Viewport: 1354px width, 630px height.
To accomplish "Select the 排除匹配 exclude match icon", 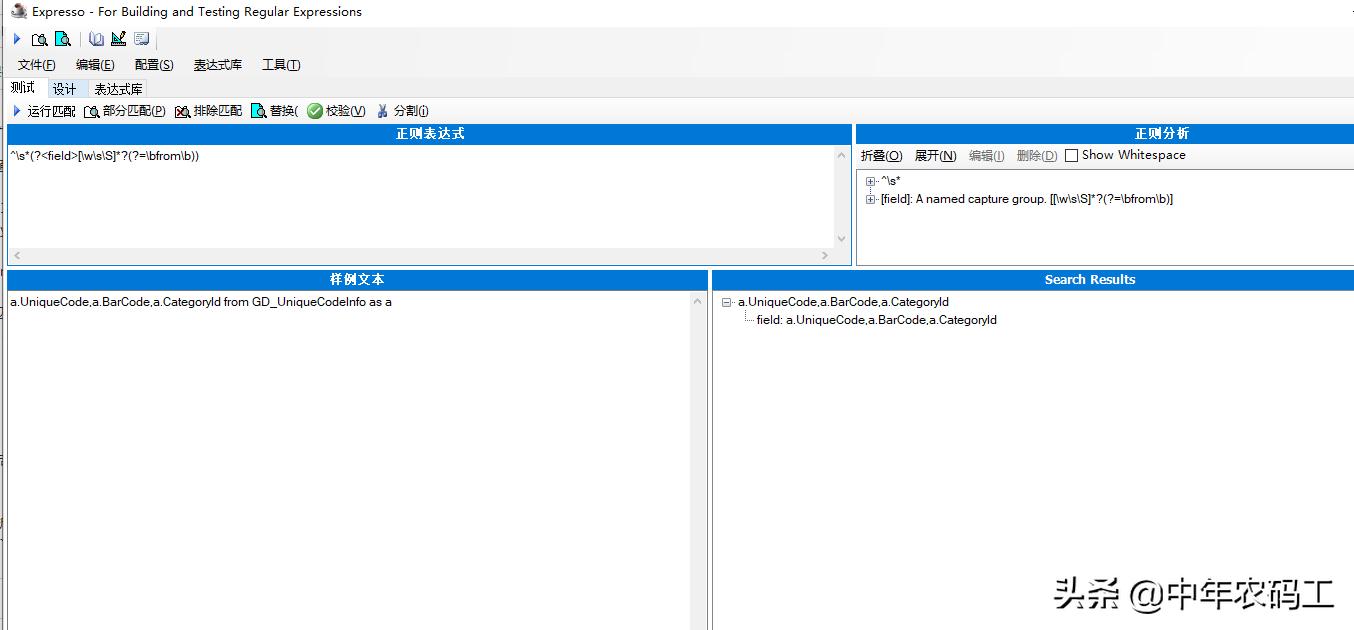I will point(181,110).
